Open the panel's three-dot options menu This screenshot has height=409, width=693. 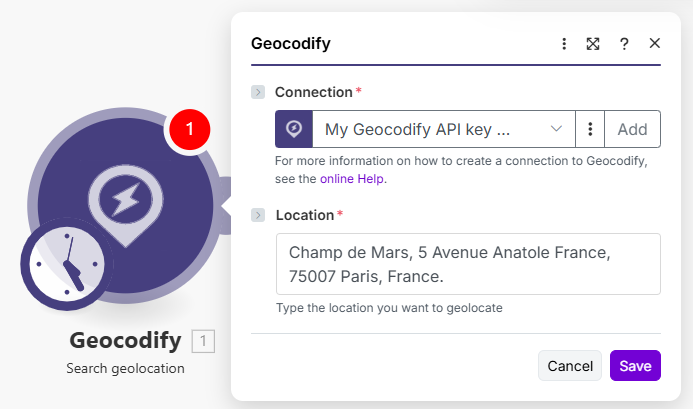[x=564, y=44]
